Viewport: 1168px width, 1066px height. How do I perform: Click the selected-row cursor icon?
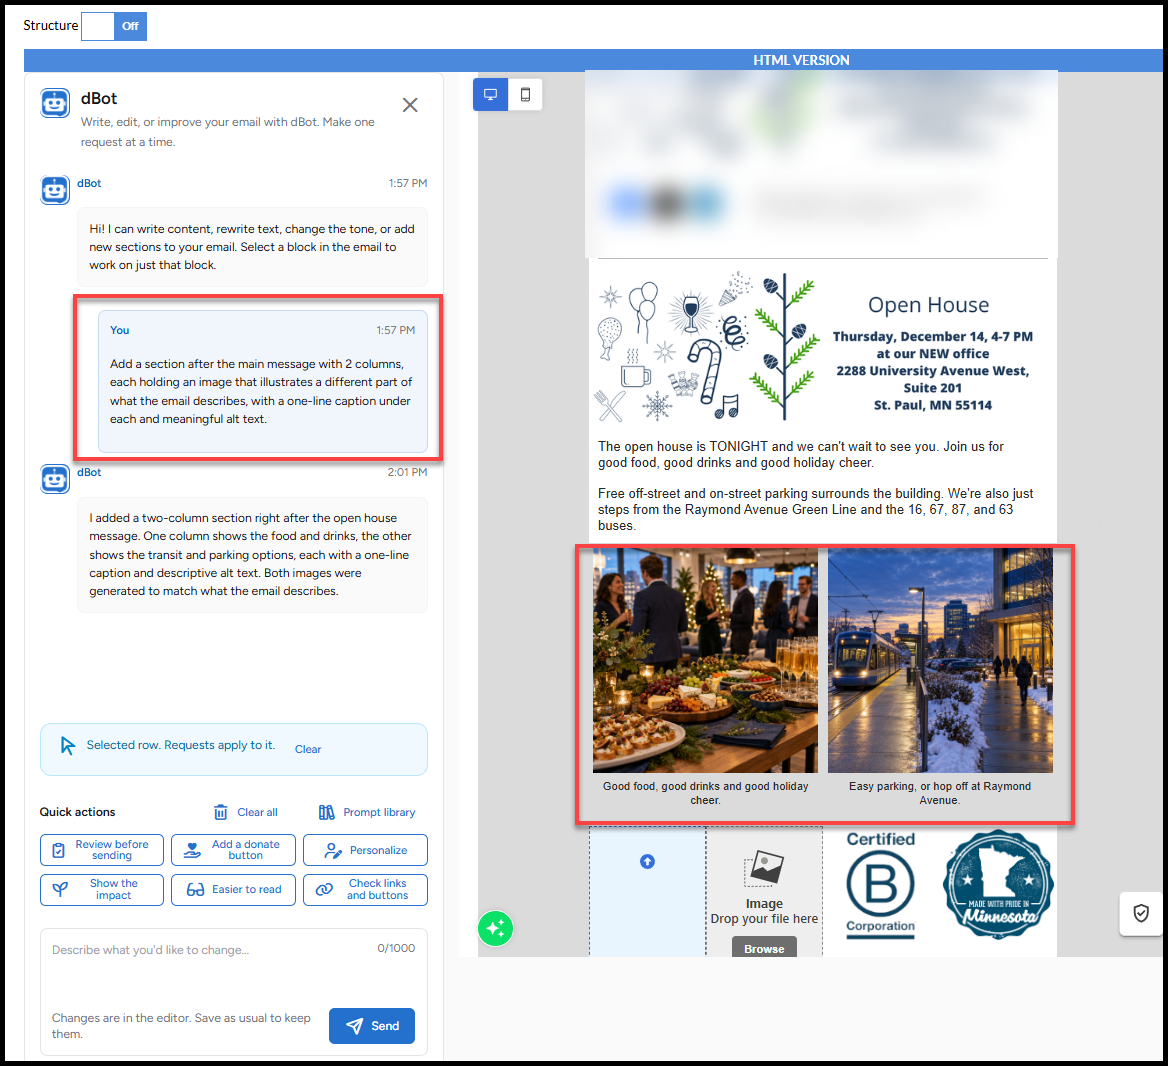point(68,746)
